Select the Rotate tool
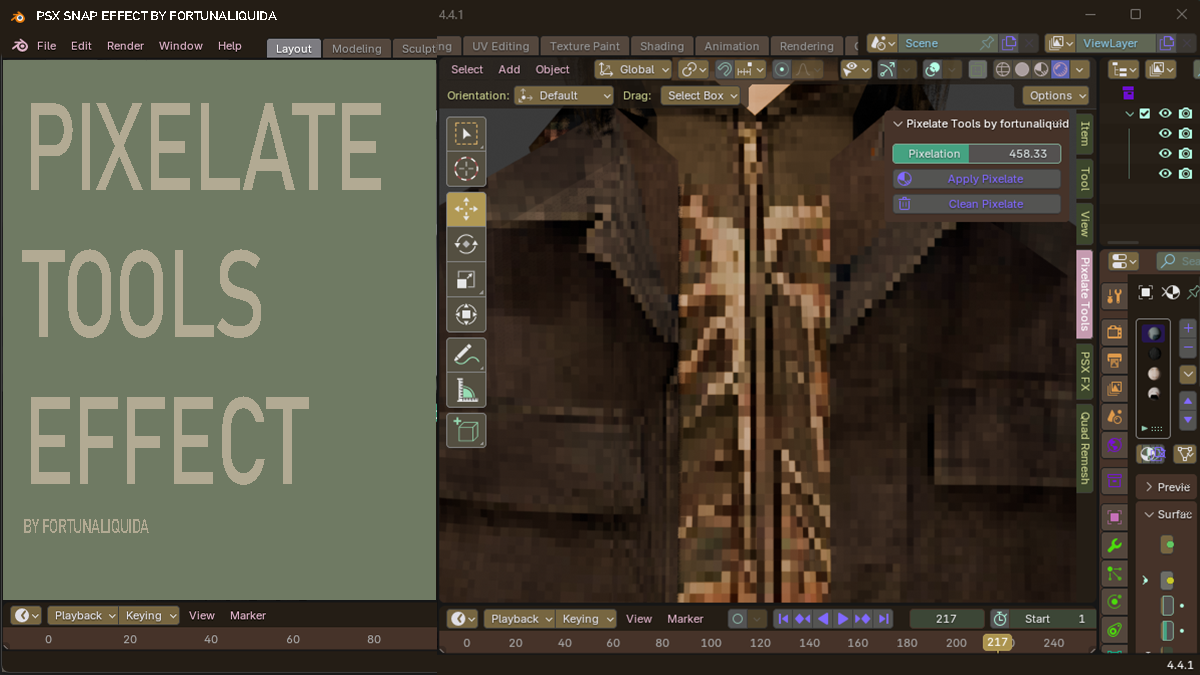This screenshot has width=1200, height=675. point(466,244)
